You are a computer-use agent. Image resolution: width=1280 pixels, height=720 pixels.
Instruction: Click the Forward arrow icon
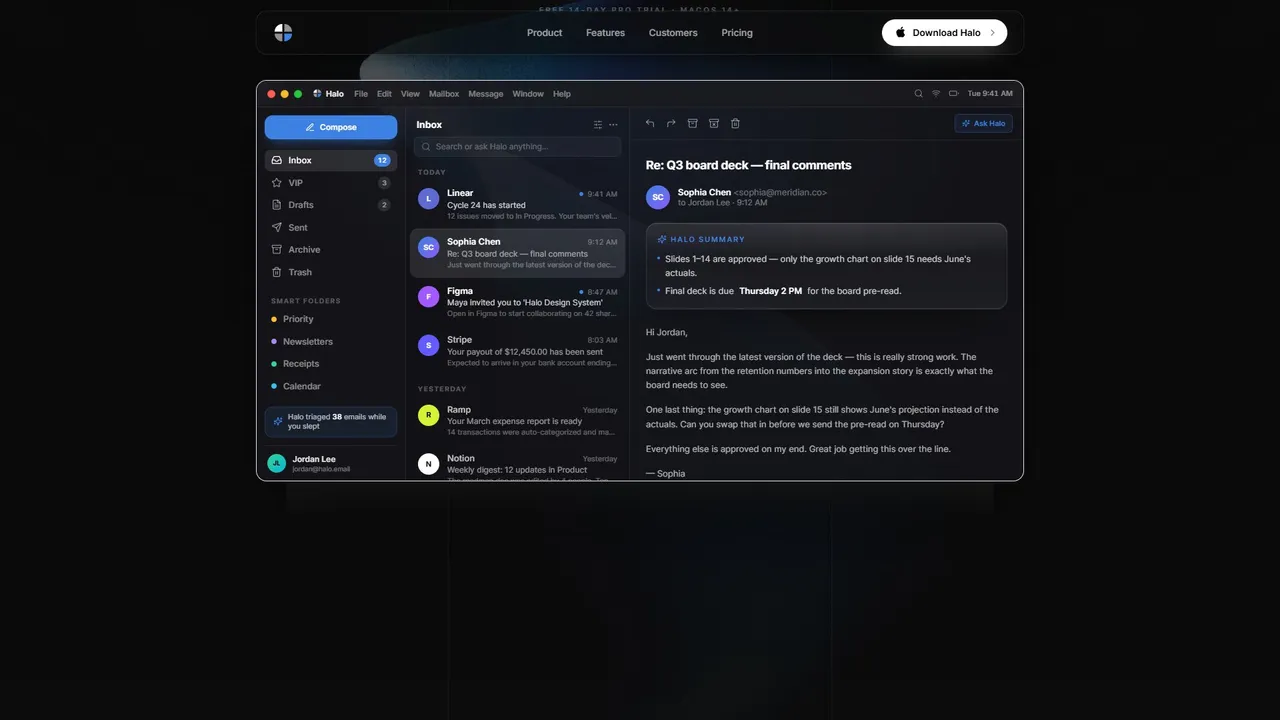[671, 123]
